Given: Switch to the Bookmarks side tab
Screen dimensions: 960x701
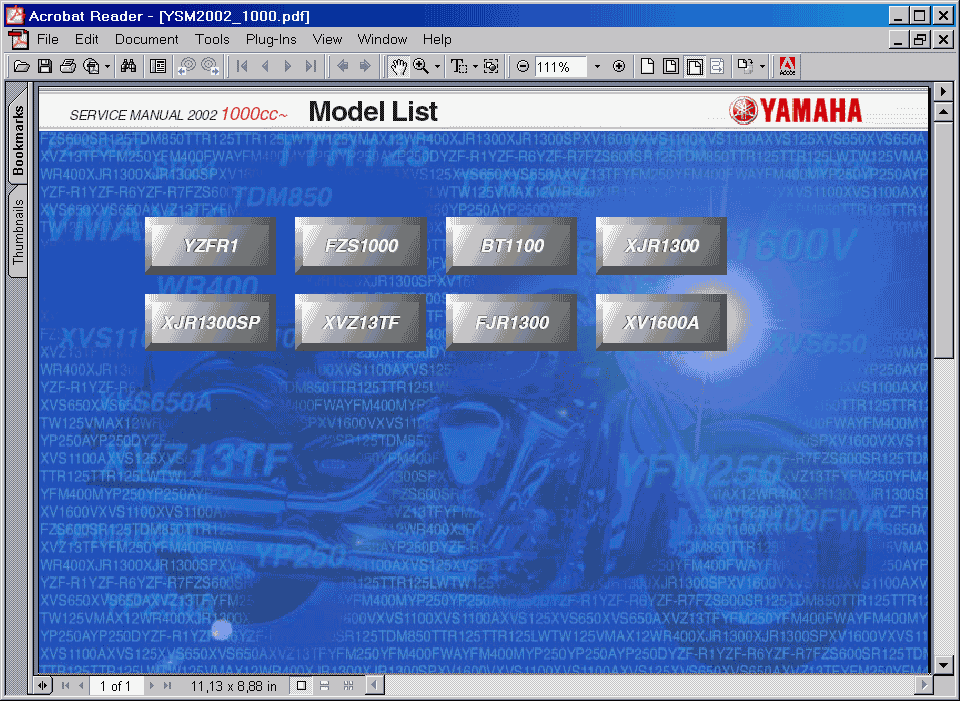Looking at the screenshot, I should [18, 140].
